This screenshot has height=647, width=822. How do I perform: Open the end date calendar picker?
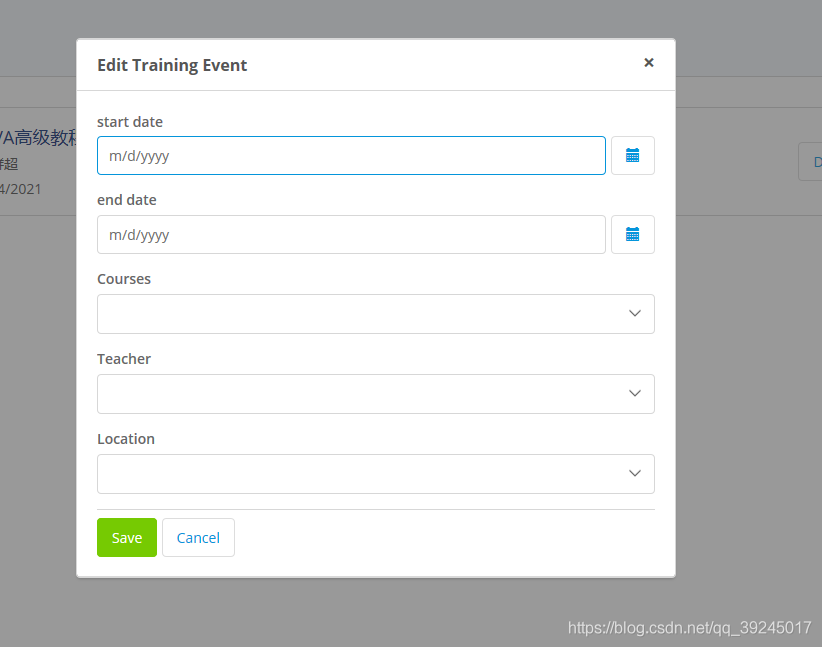[x=632, y=234]
